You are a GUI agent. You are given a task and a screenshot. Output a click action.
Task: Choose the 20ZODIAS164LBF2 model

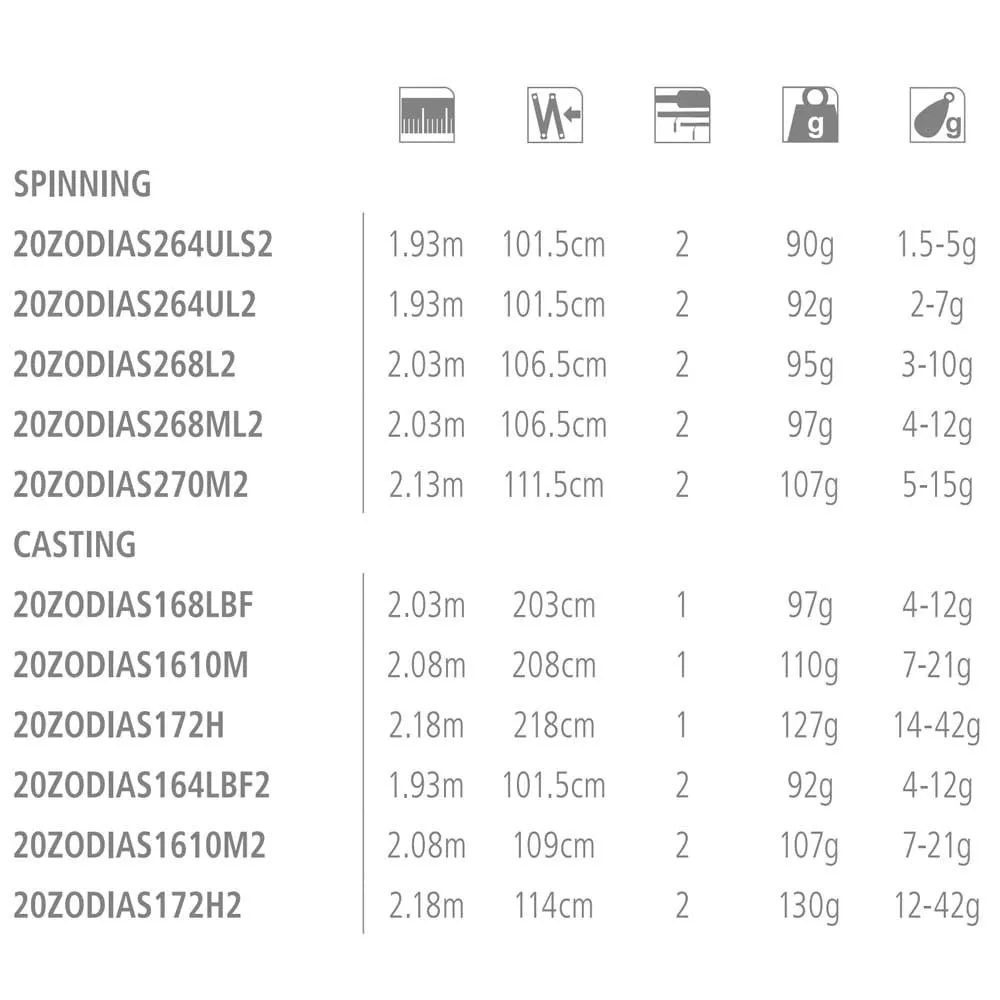[142, 786]
